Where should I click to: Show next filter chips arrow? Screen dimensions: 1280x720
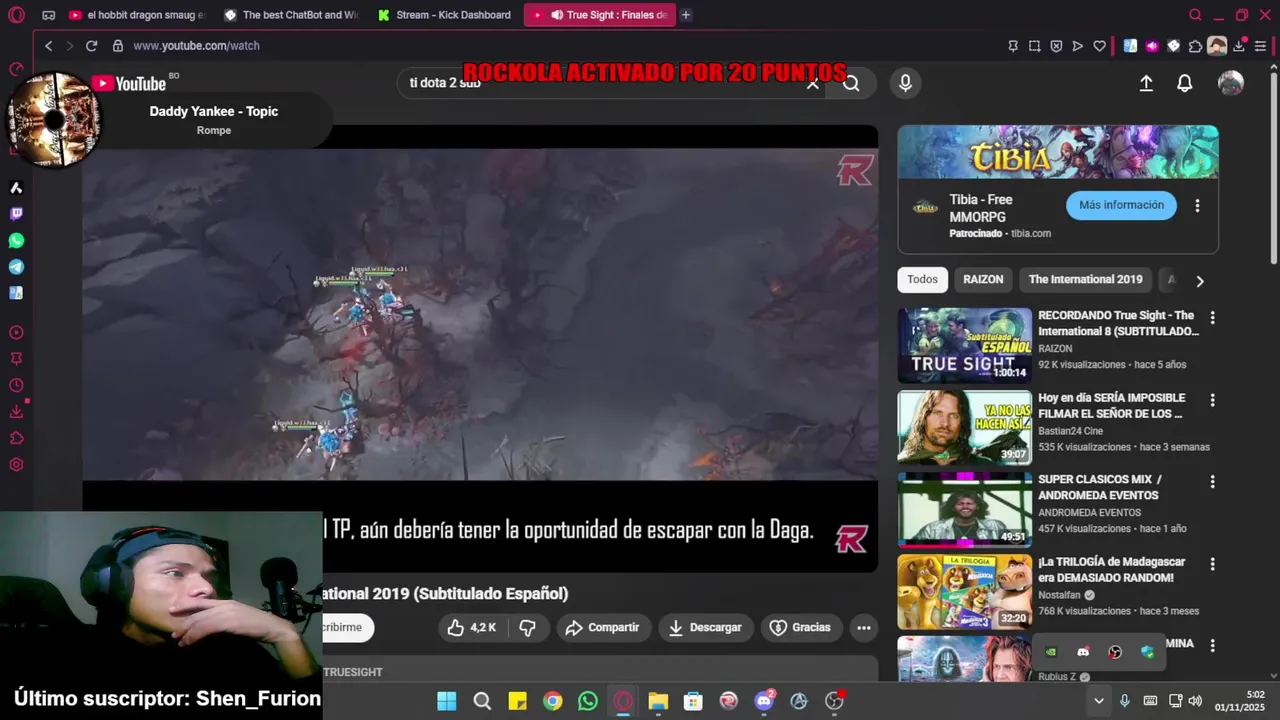(1200, 281)
